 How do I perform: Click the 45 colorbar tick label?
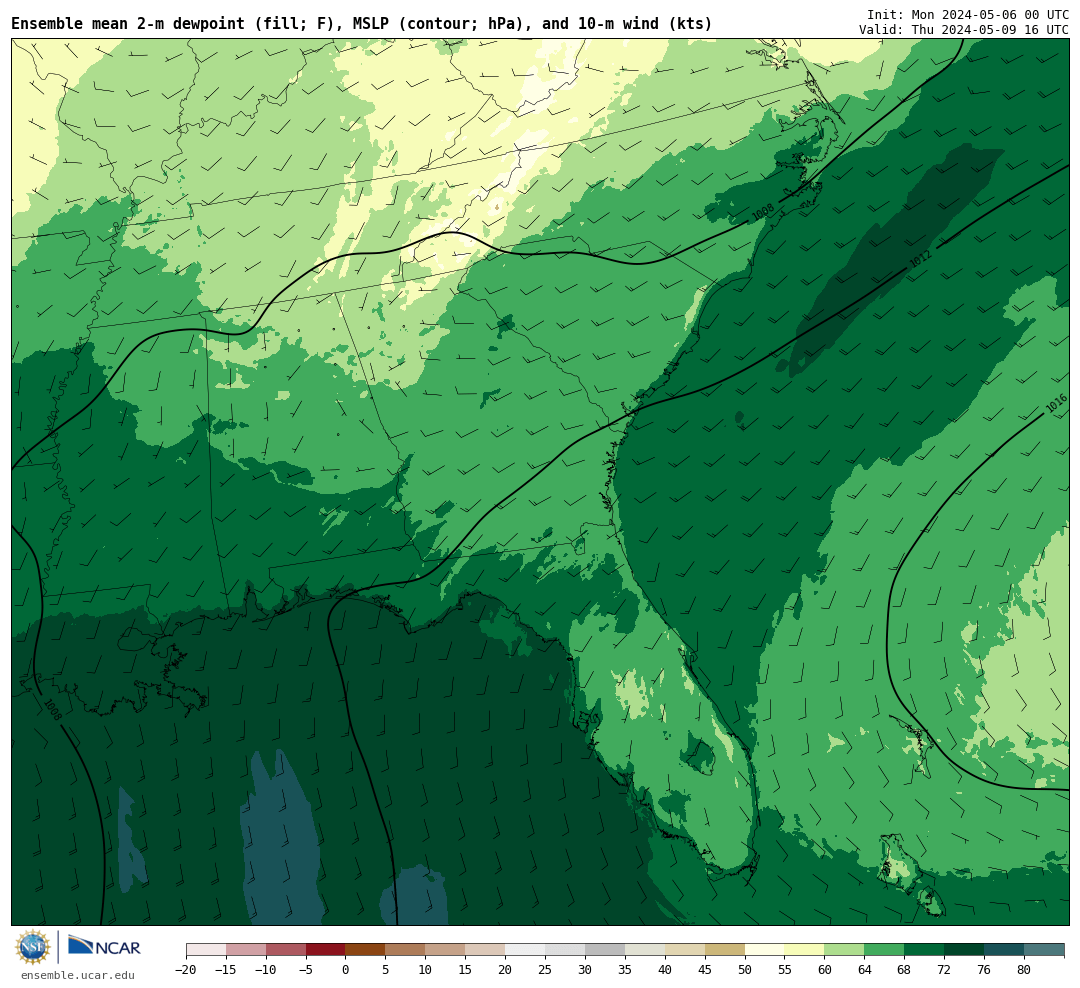(x=705, y=970)
